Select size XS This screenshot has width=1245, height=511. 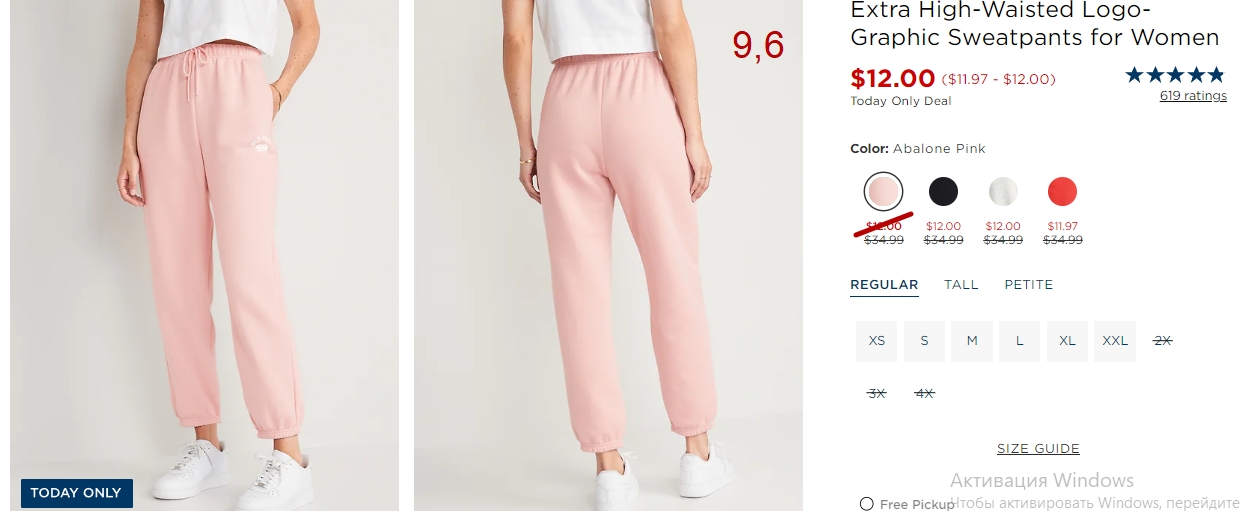click(x=877, y=341)
